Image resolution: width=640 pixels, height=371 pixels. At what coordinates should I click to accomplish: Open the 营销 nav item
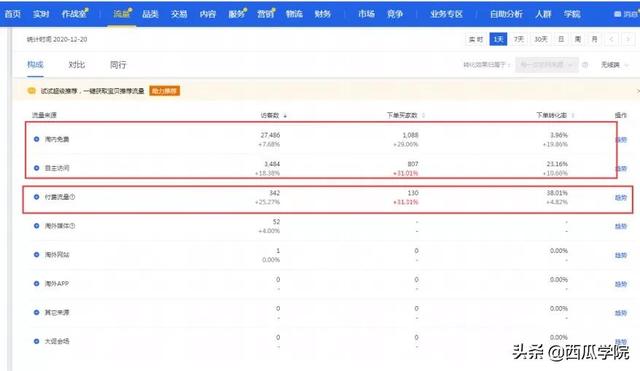266,14
